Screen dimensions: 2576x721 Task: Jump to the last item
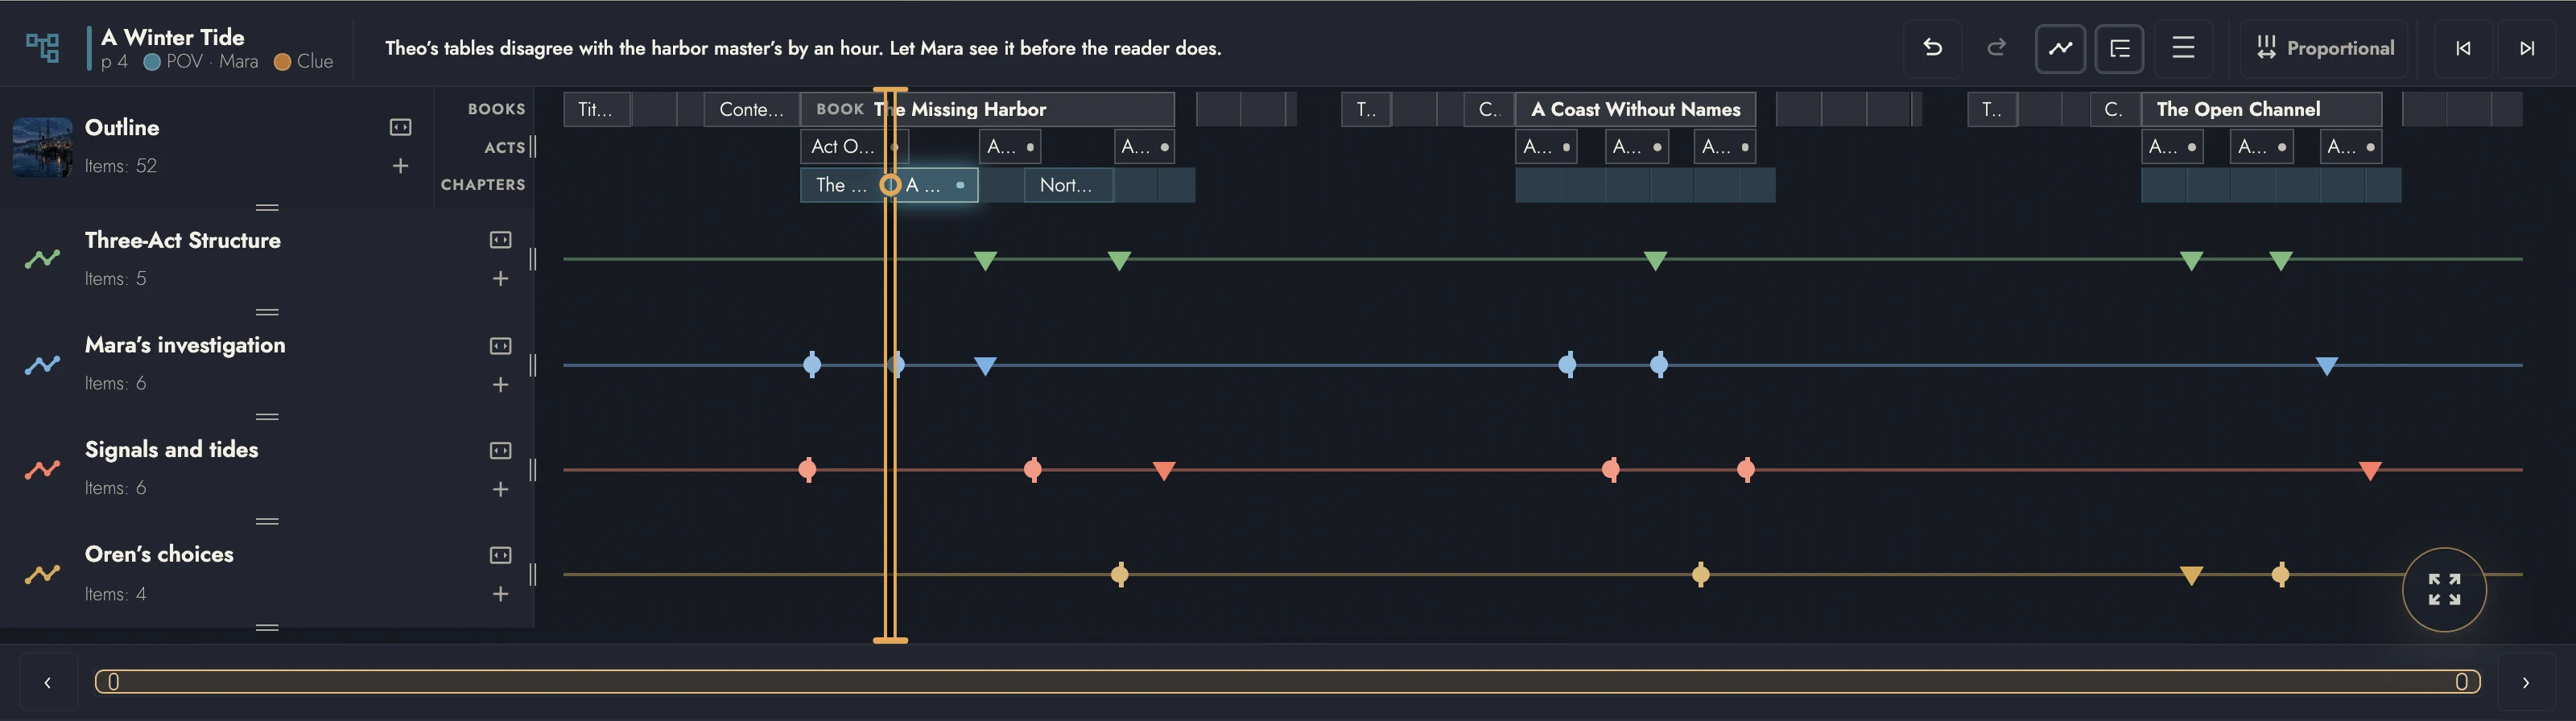coord(2527,48)
